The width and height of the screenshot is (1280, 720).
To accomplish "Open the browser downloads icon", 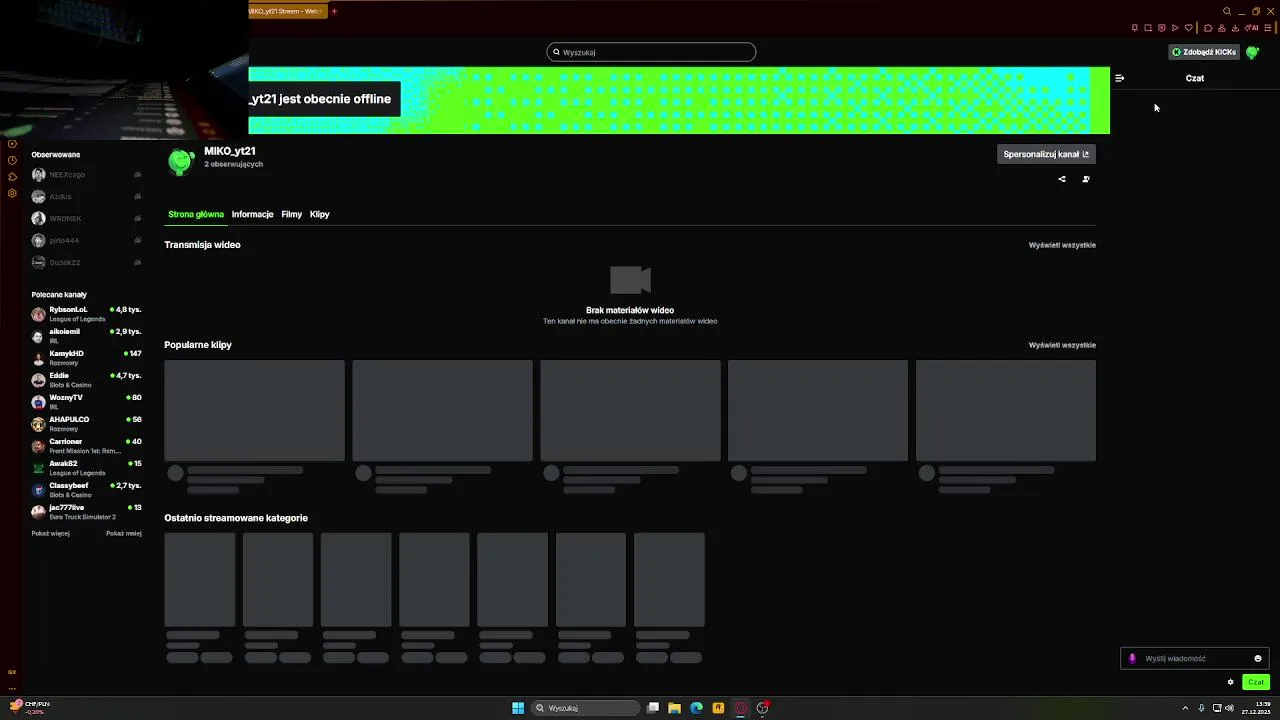I will 1235,27.
